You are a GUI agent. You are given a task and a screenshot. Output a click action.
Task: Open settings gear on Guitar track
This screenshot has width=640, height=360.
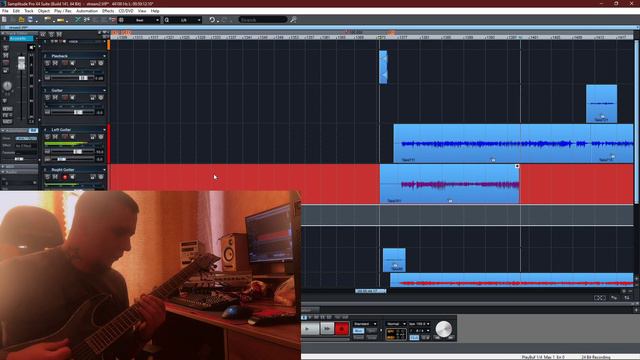(100, 98)
